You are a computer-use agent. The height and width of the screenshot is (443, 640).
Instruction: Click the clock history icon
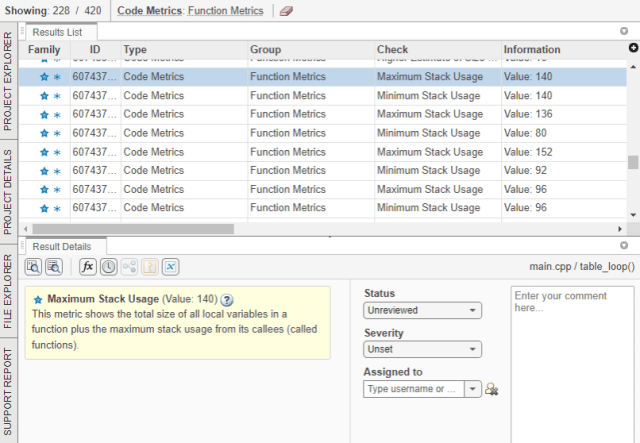[x=108, y=267]
